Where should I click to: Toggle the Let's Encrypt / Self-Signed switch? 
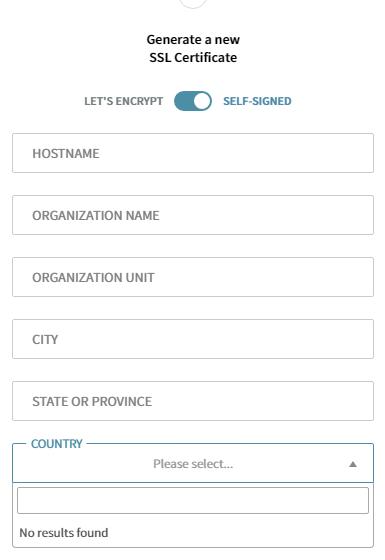click(x=193, y=101)
